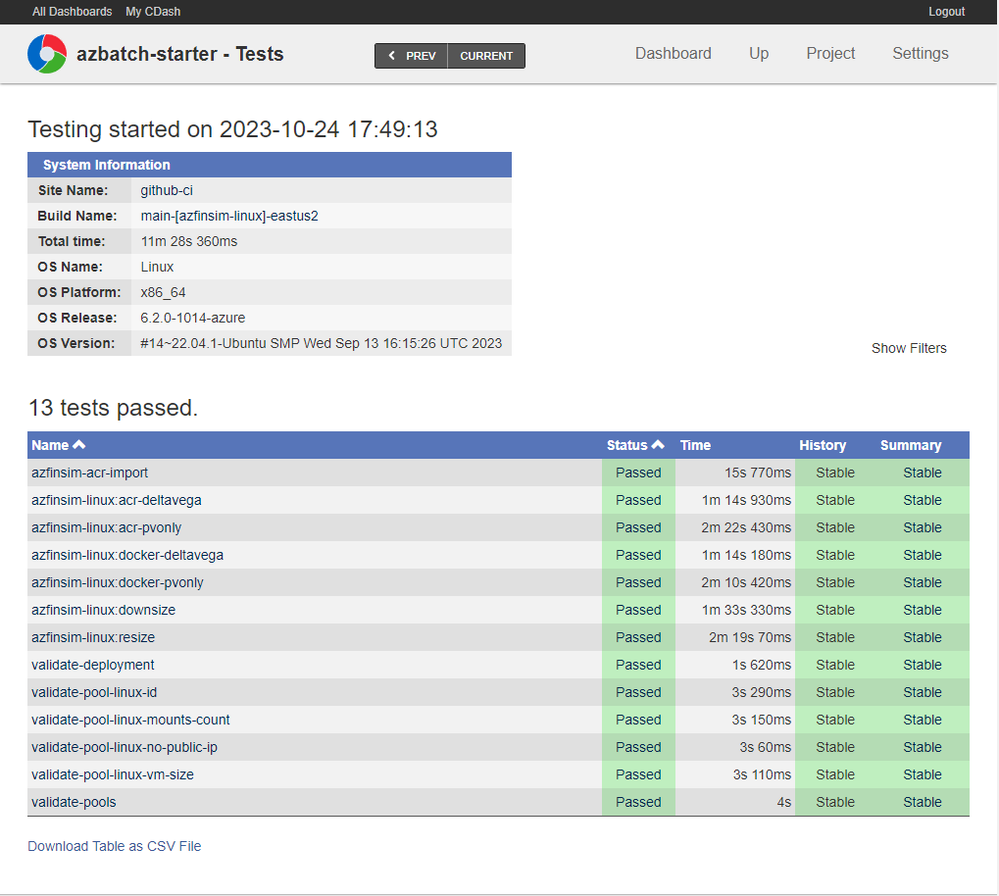Open All Dashboards link
The height and width of the screenshot is (896, 999).
tap(72, 11)
